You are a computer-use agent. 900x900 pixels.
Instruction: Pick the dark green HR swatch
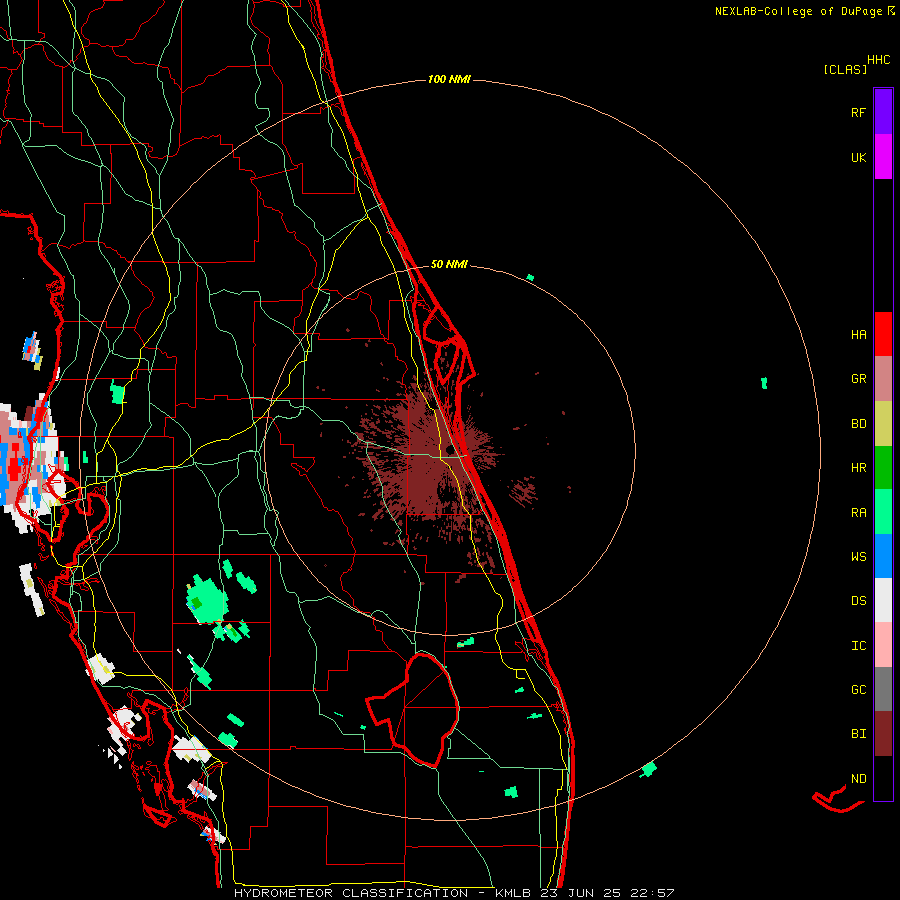point(883,467)
